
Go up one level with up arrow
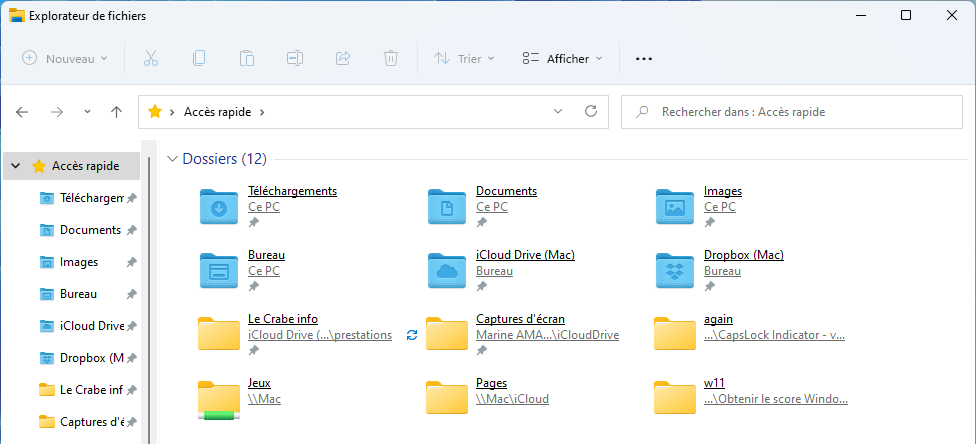[x=116, y=112]
